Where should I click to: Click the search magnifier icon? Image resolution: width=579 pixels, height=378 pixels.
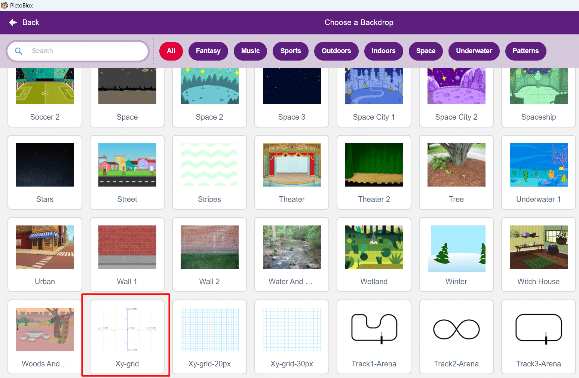18,51
